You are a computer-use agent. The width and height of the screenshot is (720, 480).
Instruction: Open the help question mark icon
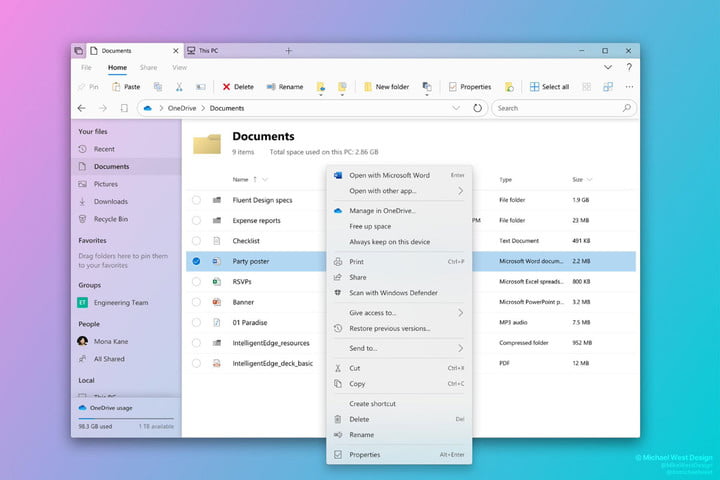point(629,67)
